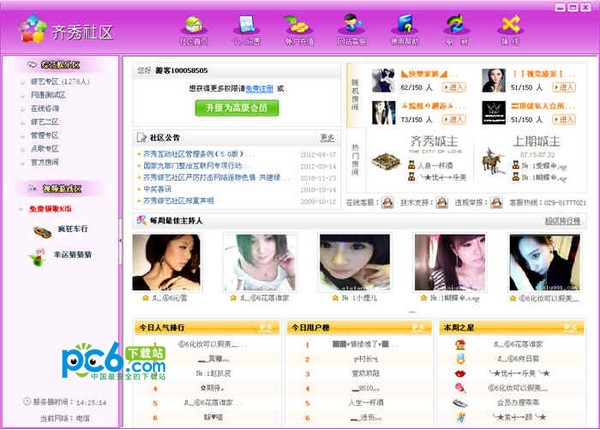Select the 视频游戏区 section header
This screenshot has width=600, height=430.
point(61,188)
